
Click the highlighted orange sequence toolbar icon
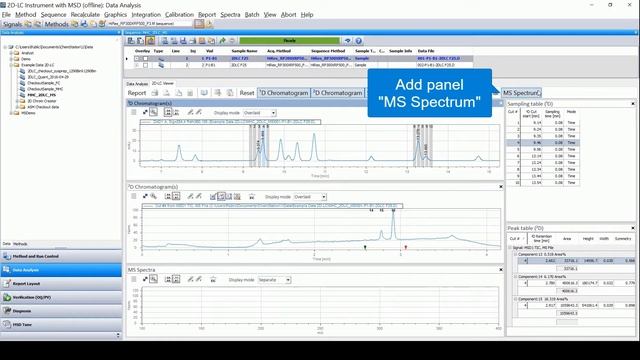tap(150, 41)
